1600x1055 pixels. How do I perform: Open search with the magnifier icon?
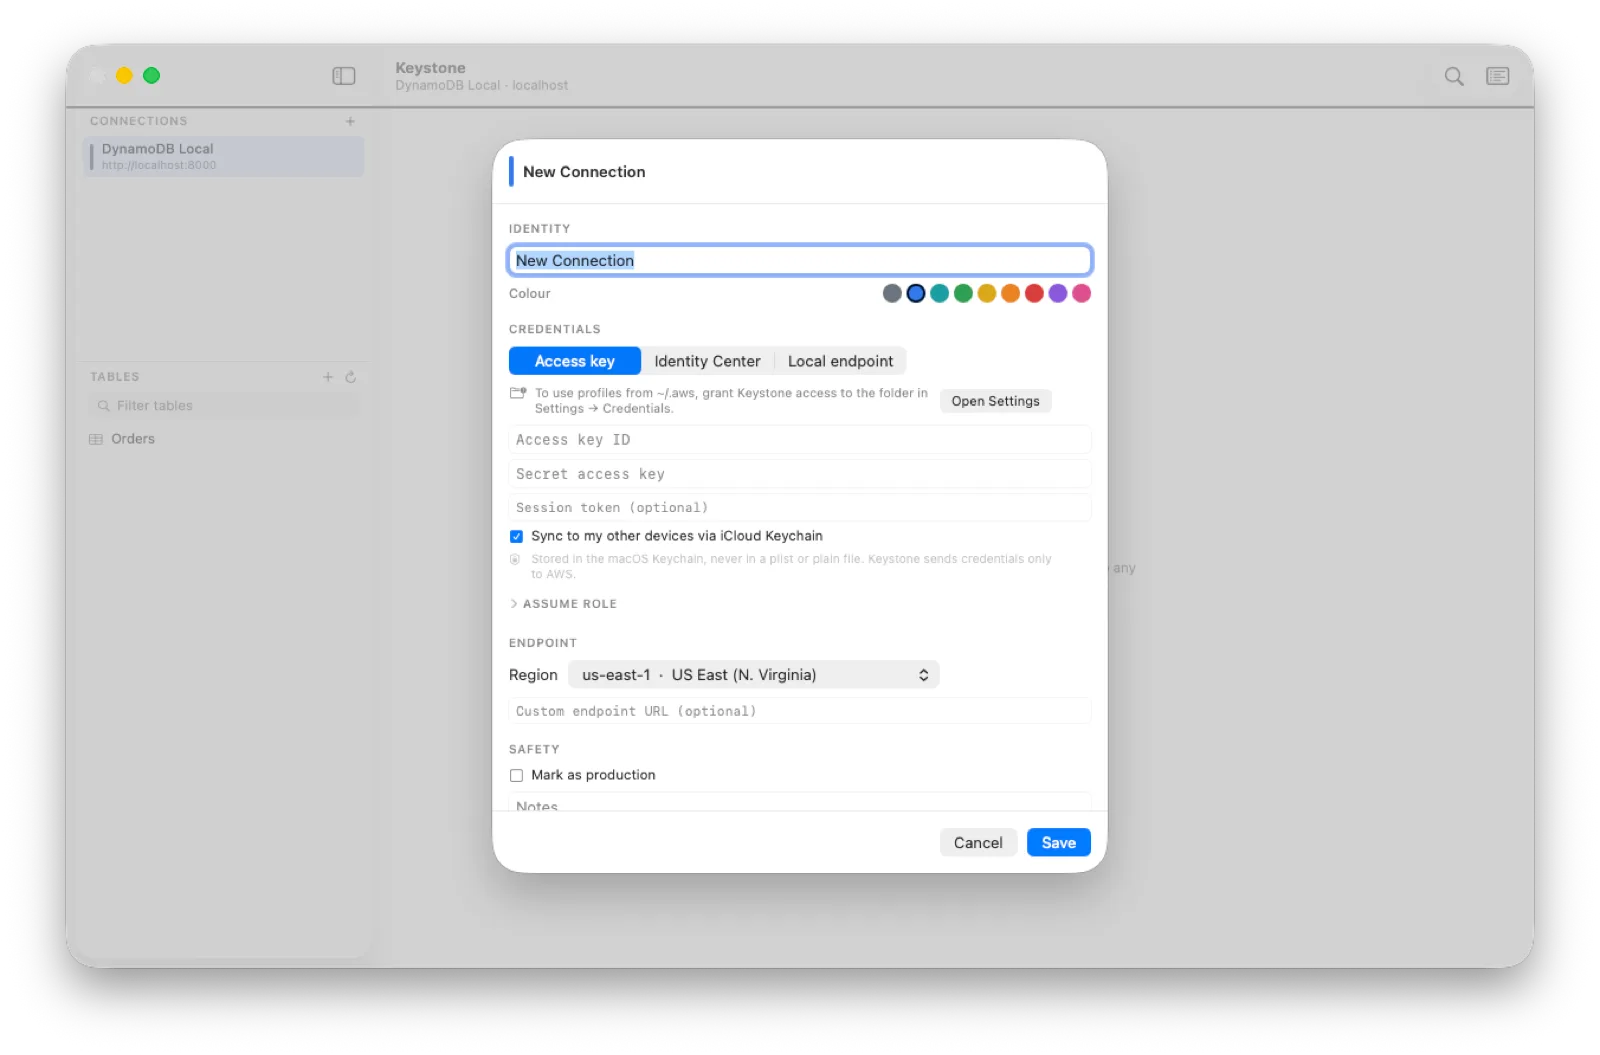pos(1454,76)
